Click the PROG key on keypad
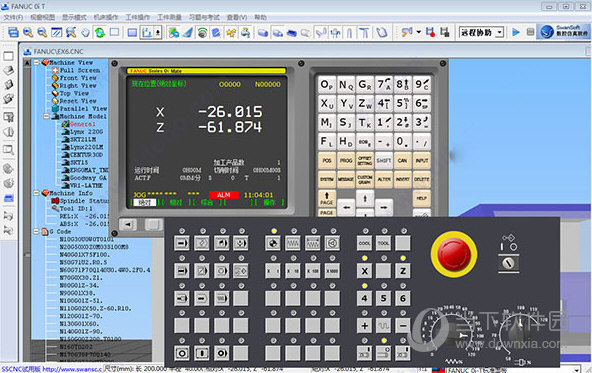 pyautogui.click(x=345, y=160)
